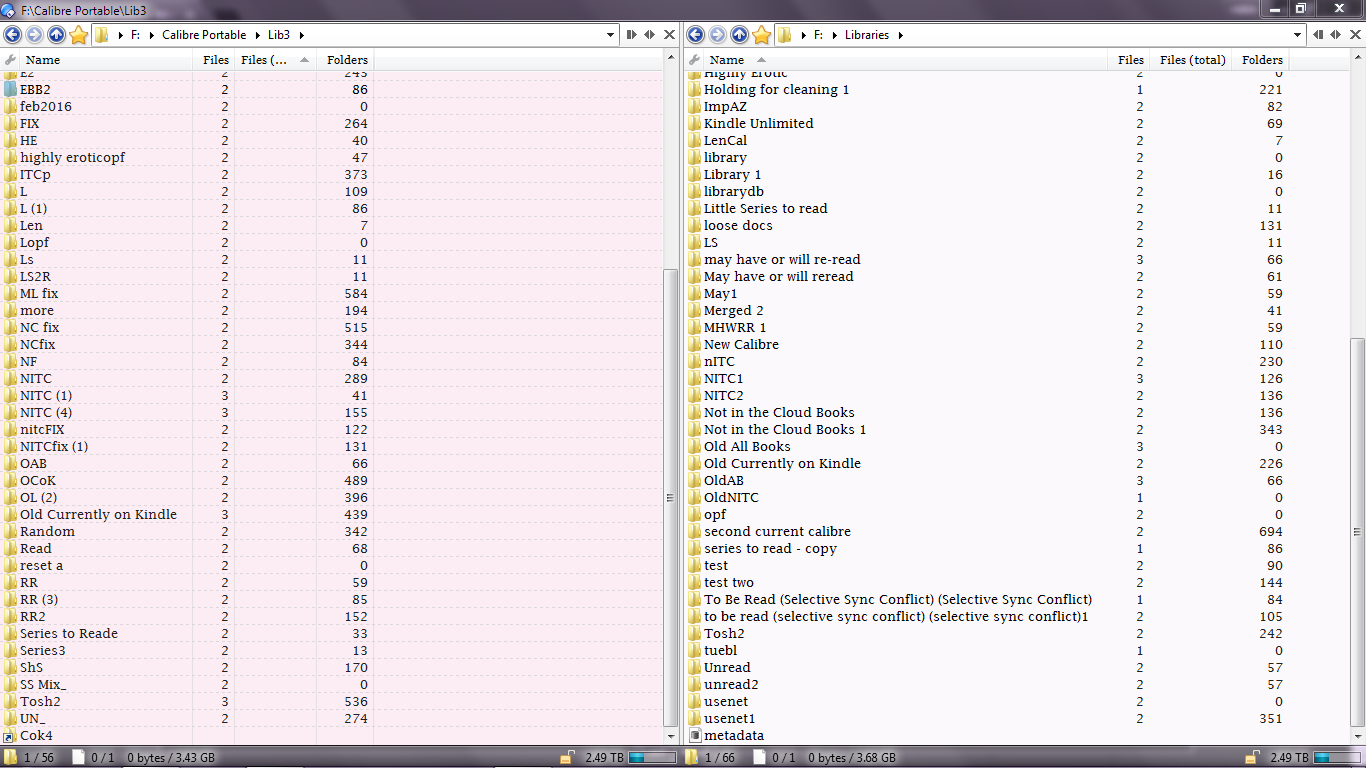
Task: Click the wrench column settings icon in left pane
Action: [x=11, y=60]
